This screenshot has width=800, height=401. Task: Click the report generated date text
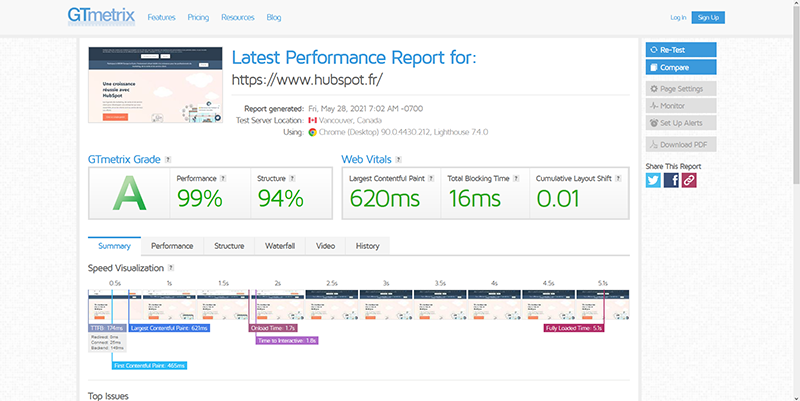[365, 109]
